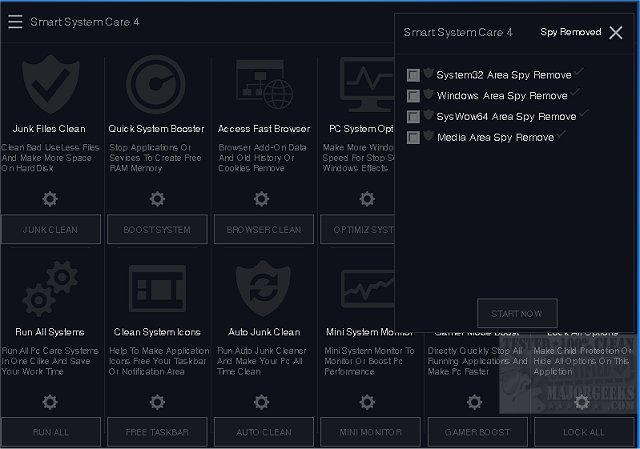Image resolution: width=640 pixels, height=449 pixels.
Task: Click the RUN ALL button
Action: tap(51, 432)
